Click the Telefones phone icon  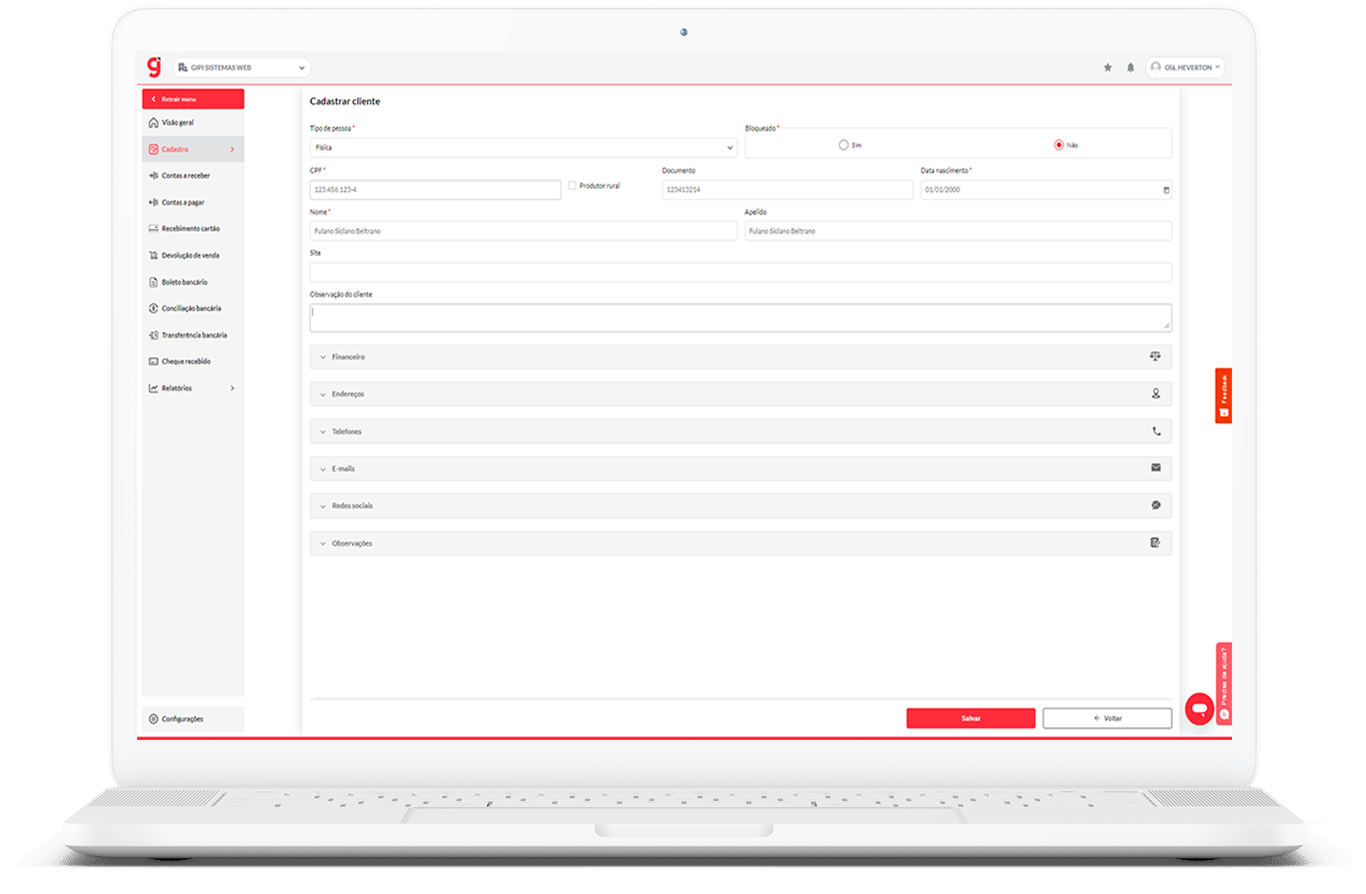pos(1156,431)
